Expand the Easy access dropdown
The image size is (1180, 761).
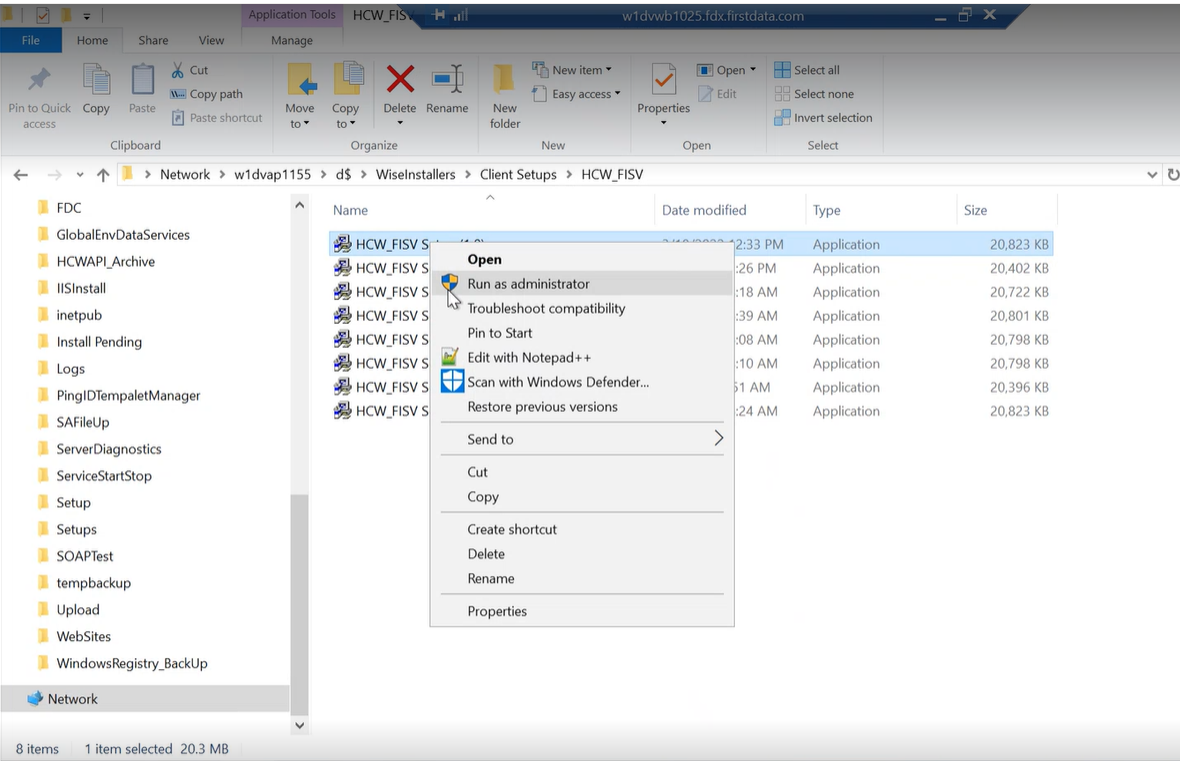[x=618, y=94]
